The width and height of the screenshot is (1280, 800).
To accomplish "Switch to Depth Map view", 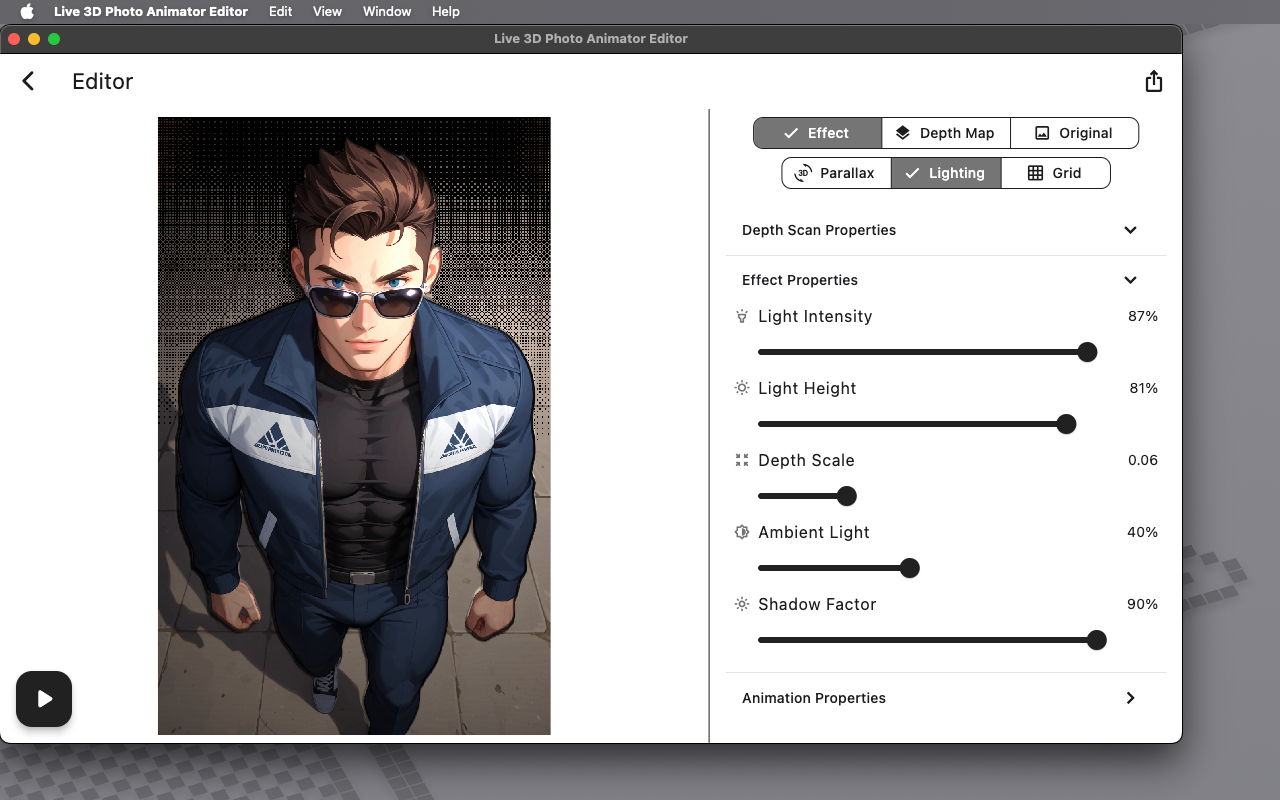I will click(x=946, y=133).
